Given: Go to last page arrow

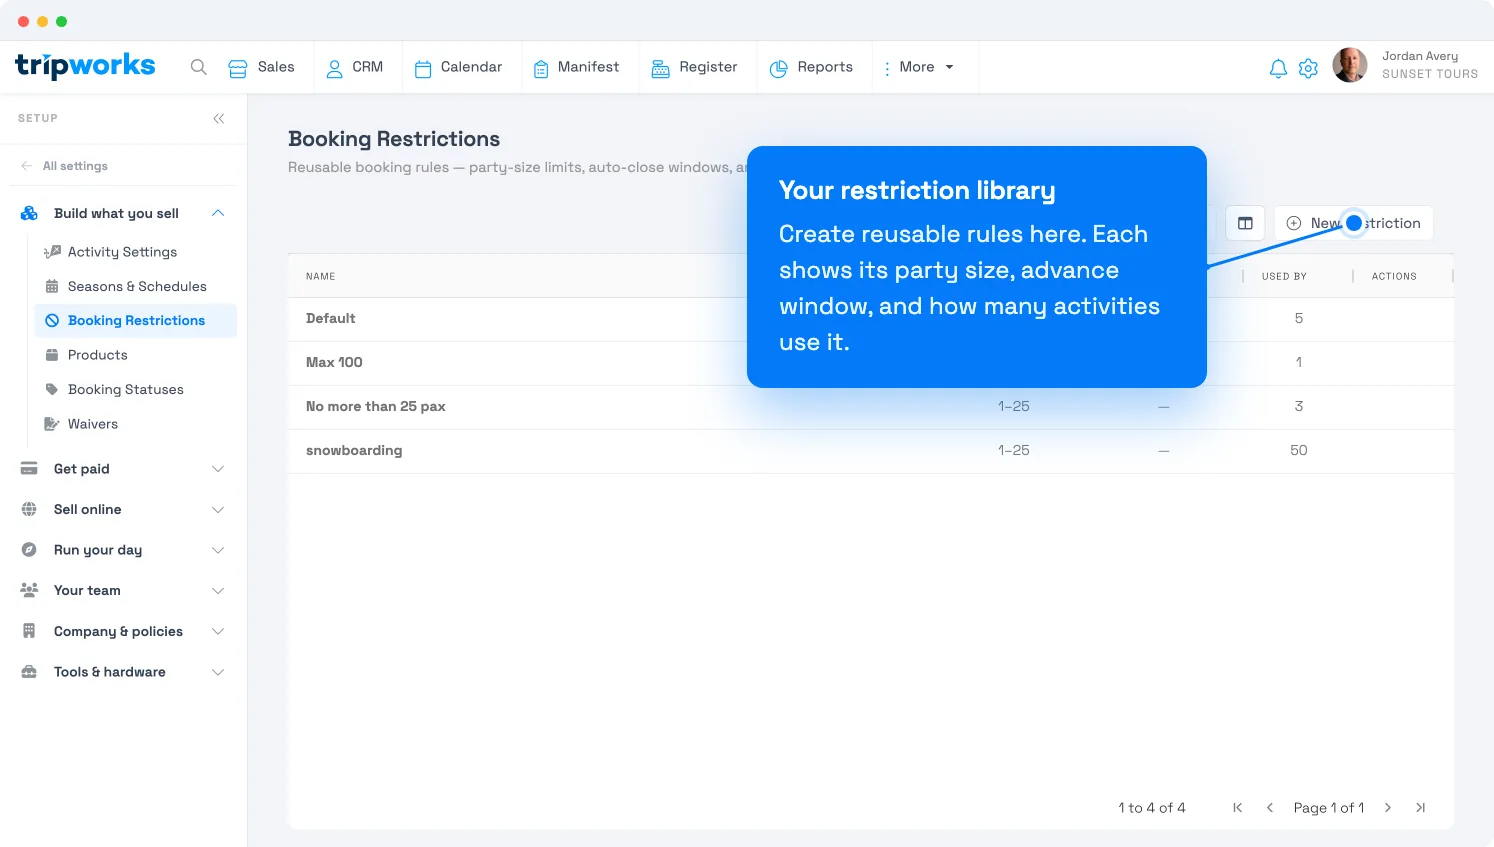Looking at the screenshot, I should click(x=1420, y=808).
